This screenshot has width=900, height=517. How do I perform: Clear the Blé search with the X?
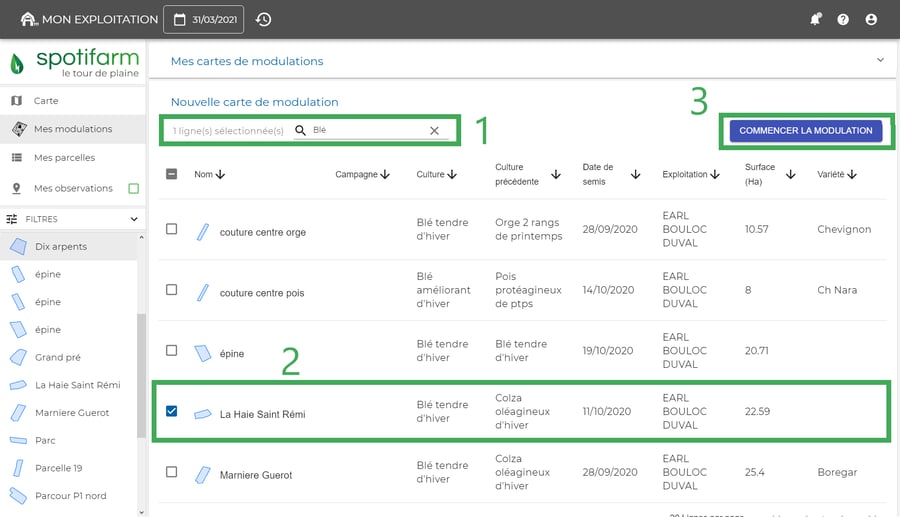(x=435, y=131)
